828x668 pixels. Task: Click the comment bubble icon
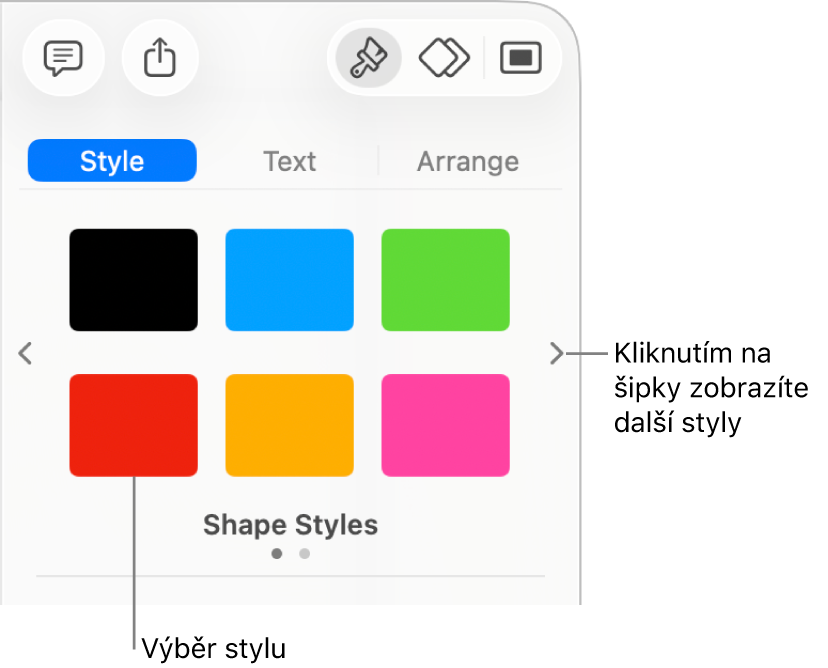(x=63, y=58)
